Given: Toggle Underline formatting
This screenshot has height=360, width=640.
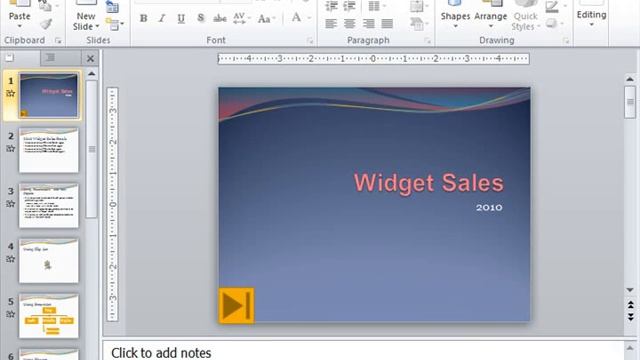Looking at the screenshot, I should (x=181, y=18).
